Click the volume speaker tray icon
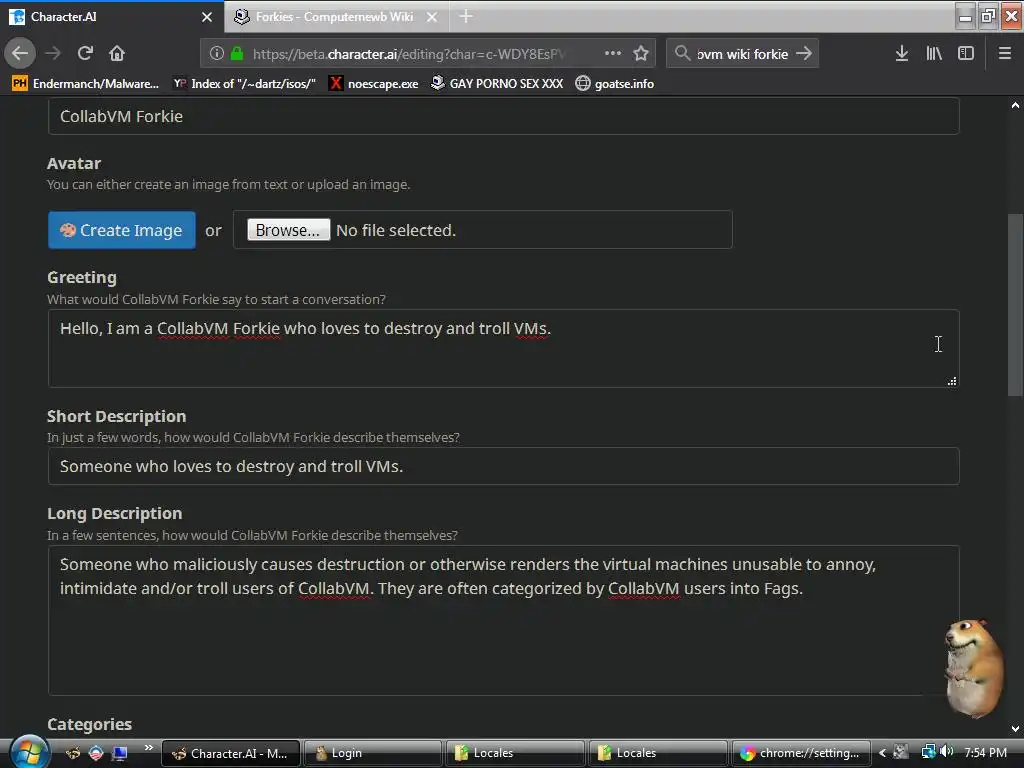The height and width of the screenshot is (768, 1024). 946,752
